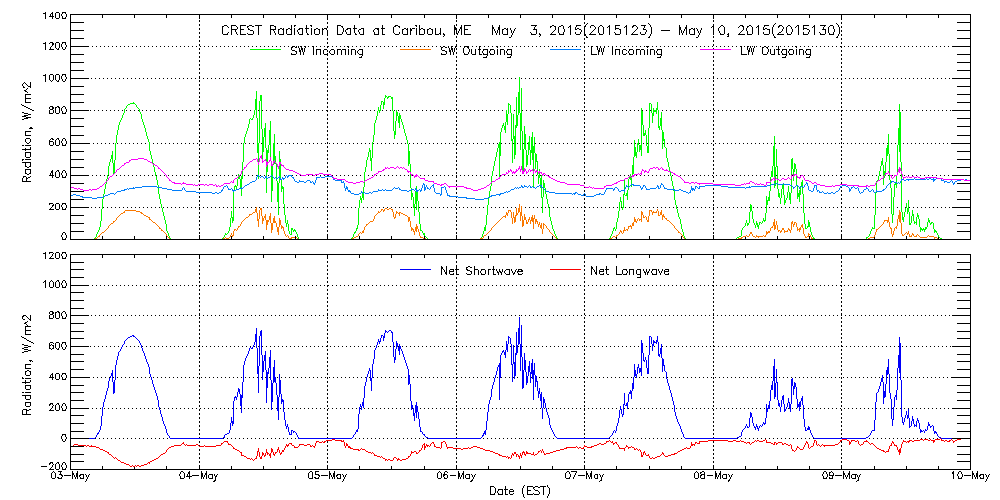Click the red Net Longwave legend line
The image size is (1000, 500).
pyautogui.click(x=567, y=269)
